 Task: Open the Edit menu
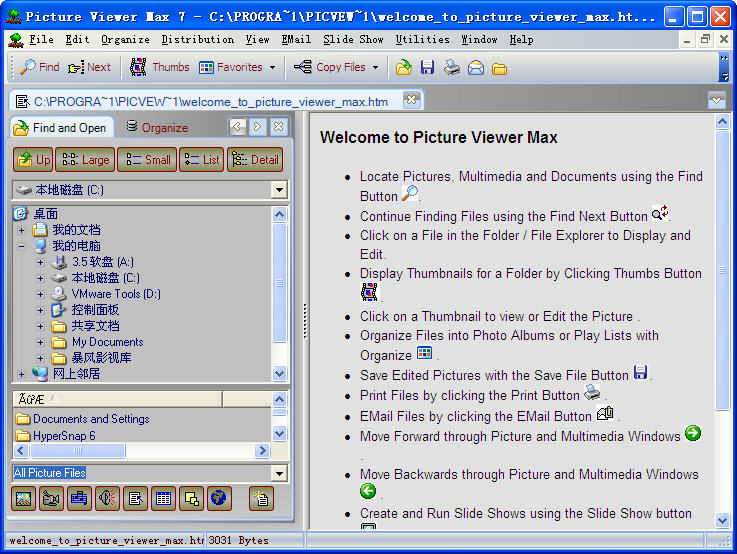pyautogui.click(x=77, y=39)
